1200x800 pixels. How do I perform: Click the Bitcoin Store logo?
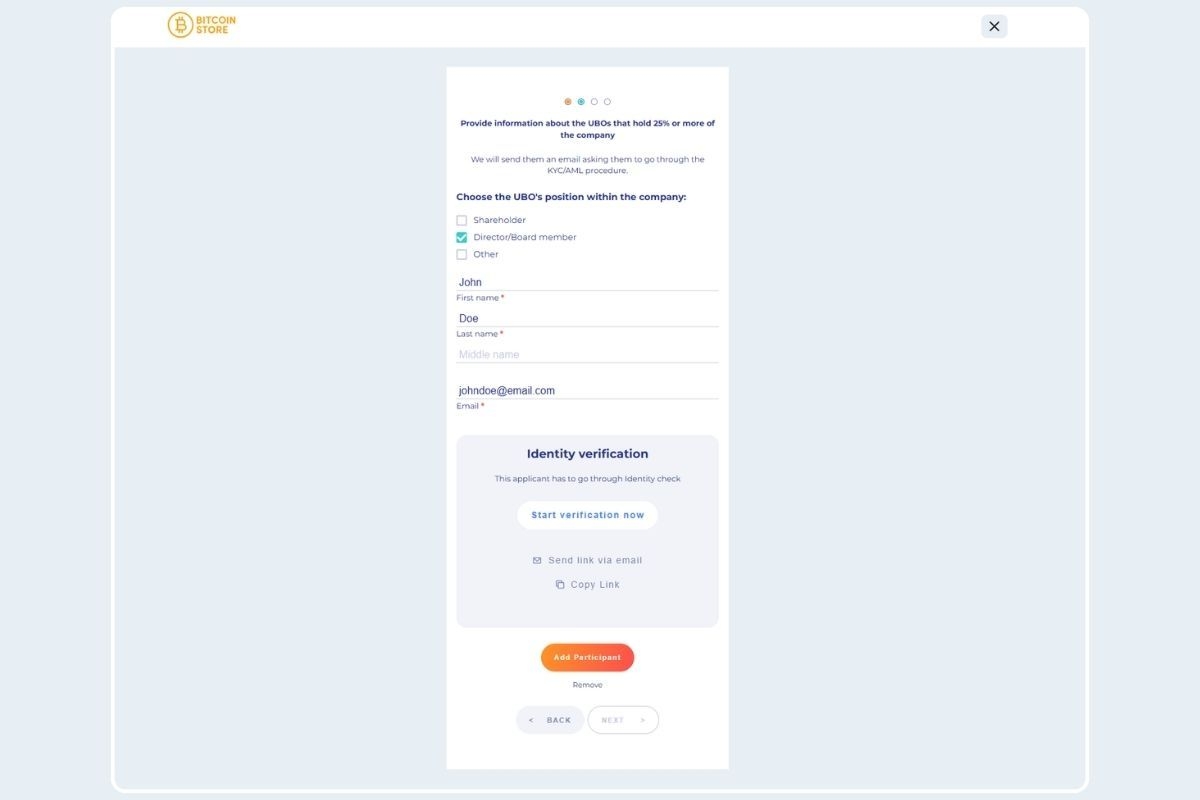click(202, 25)
